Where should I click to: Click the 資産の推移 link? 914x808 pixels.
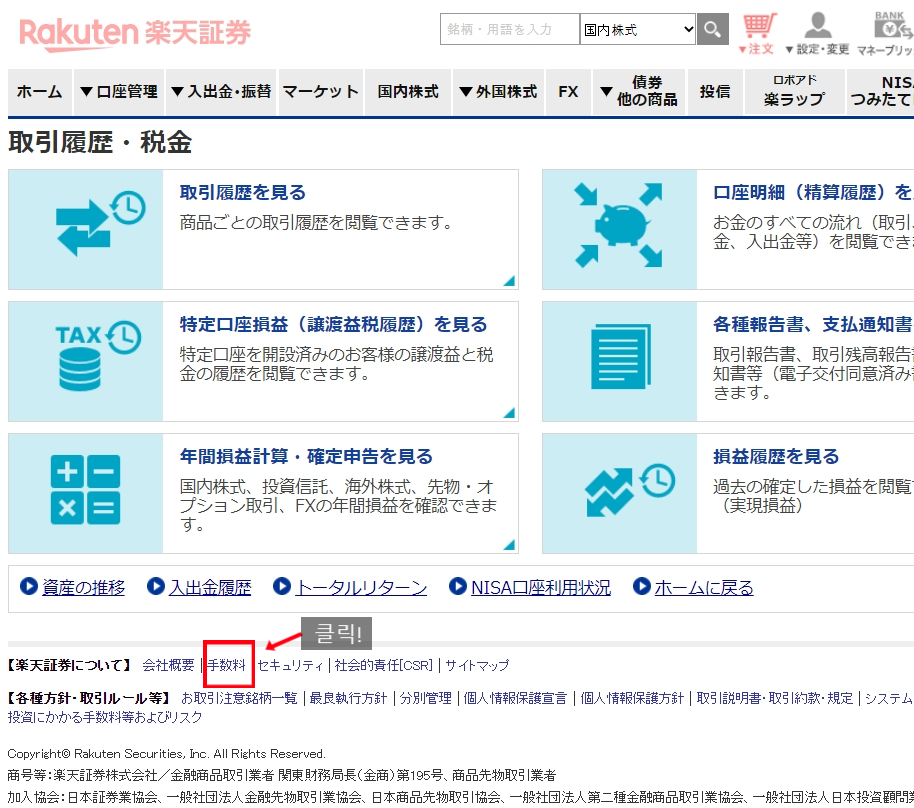(x=83, y=587)
